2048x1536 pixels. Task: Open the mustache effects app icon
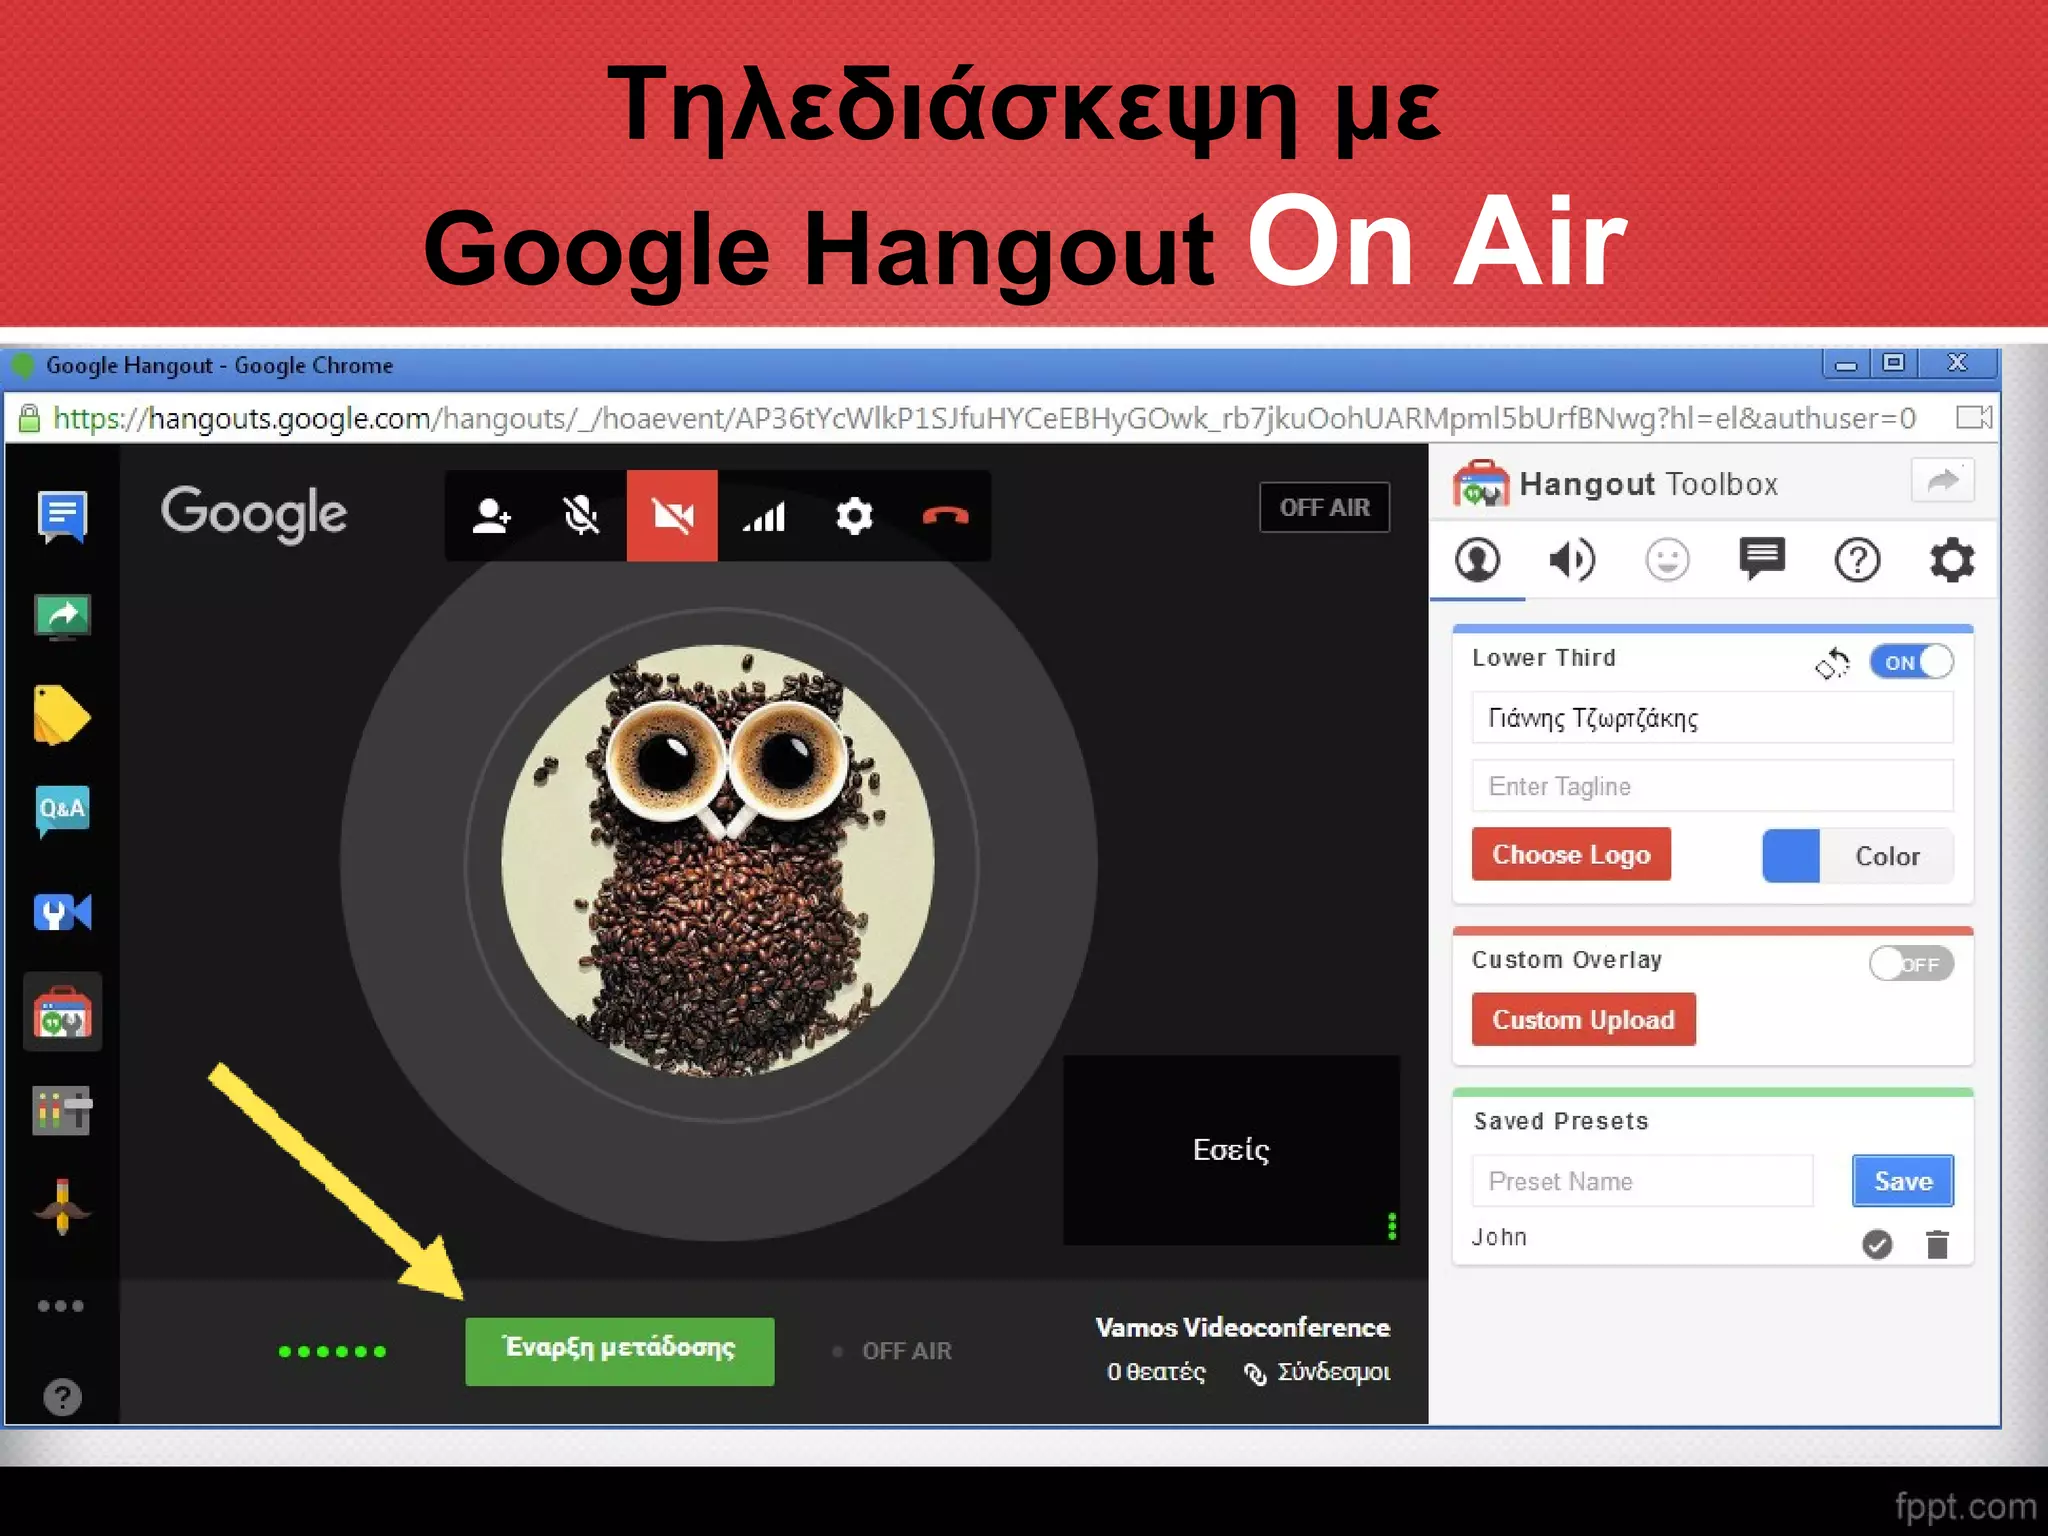[x=62, y=1207]
